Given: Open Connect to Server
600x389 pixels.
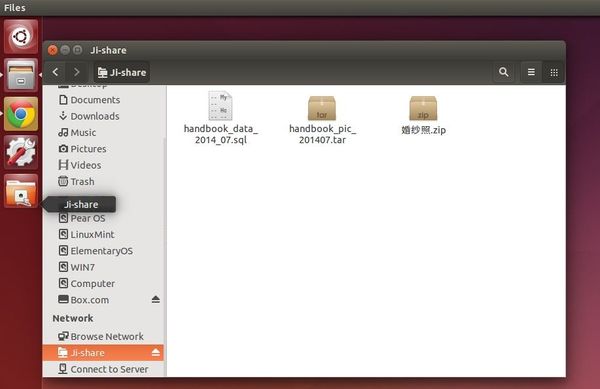Looking at the screenshot, I should 104,369.
